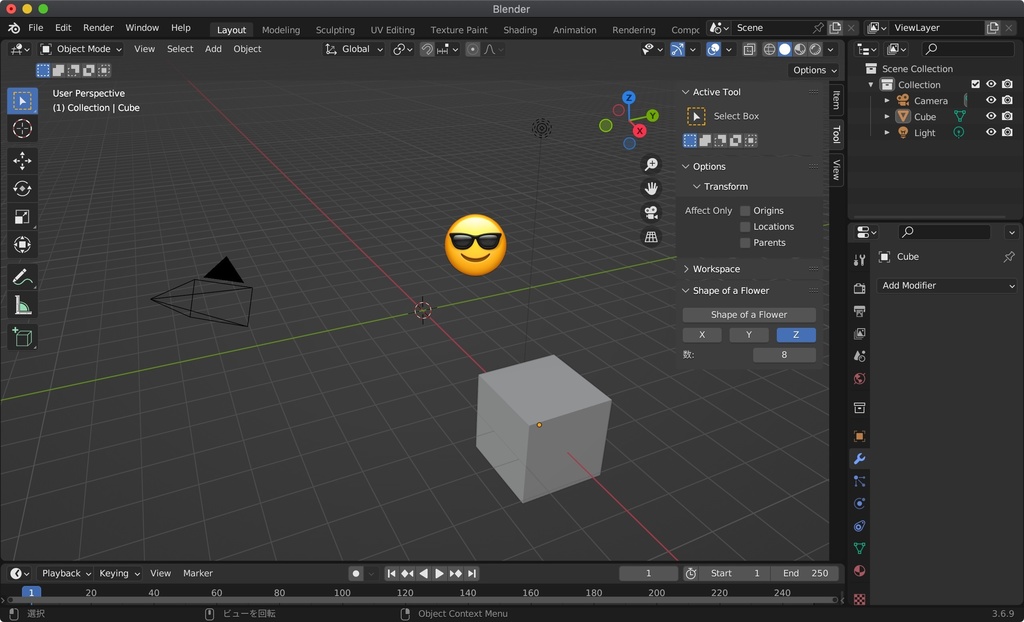Enable the Origins checkbox under Affect Only
Viewport: 1024px width, 622px height.
click(744, 210)
